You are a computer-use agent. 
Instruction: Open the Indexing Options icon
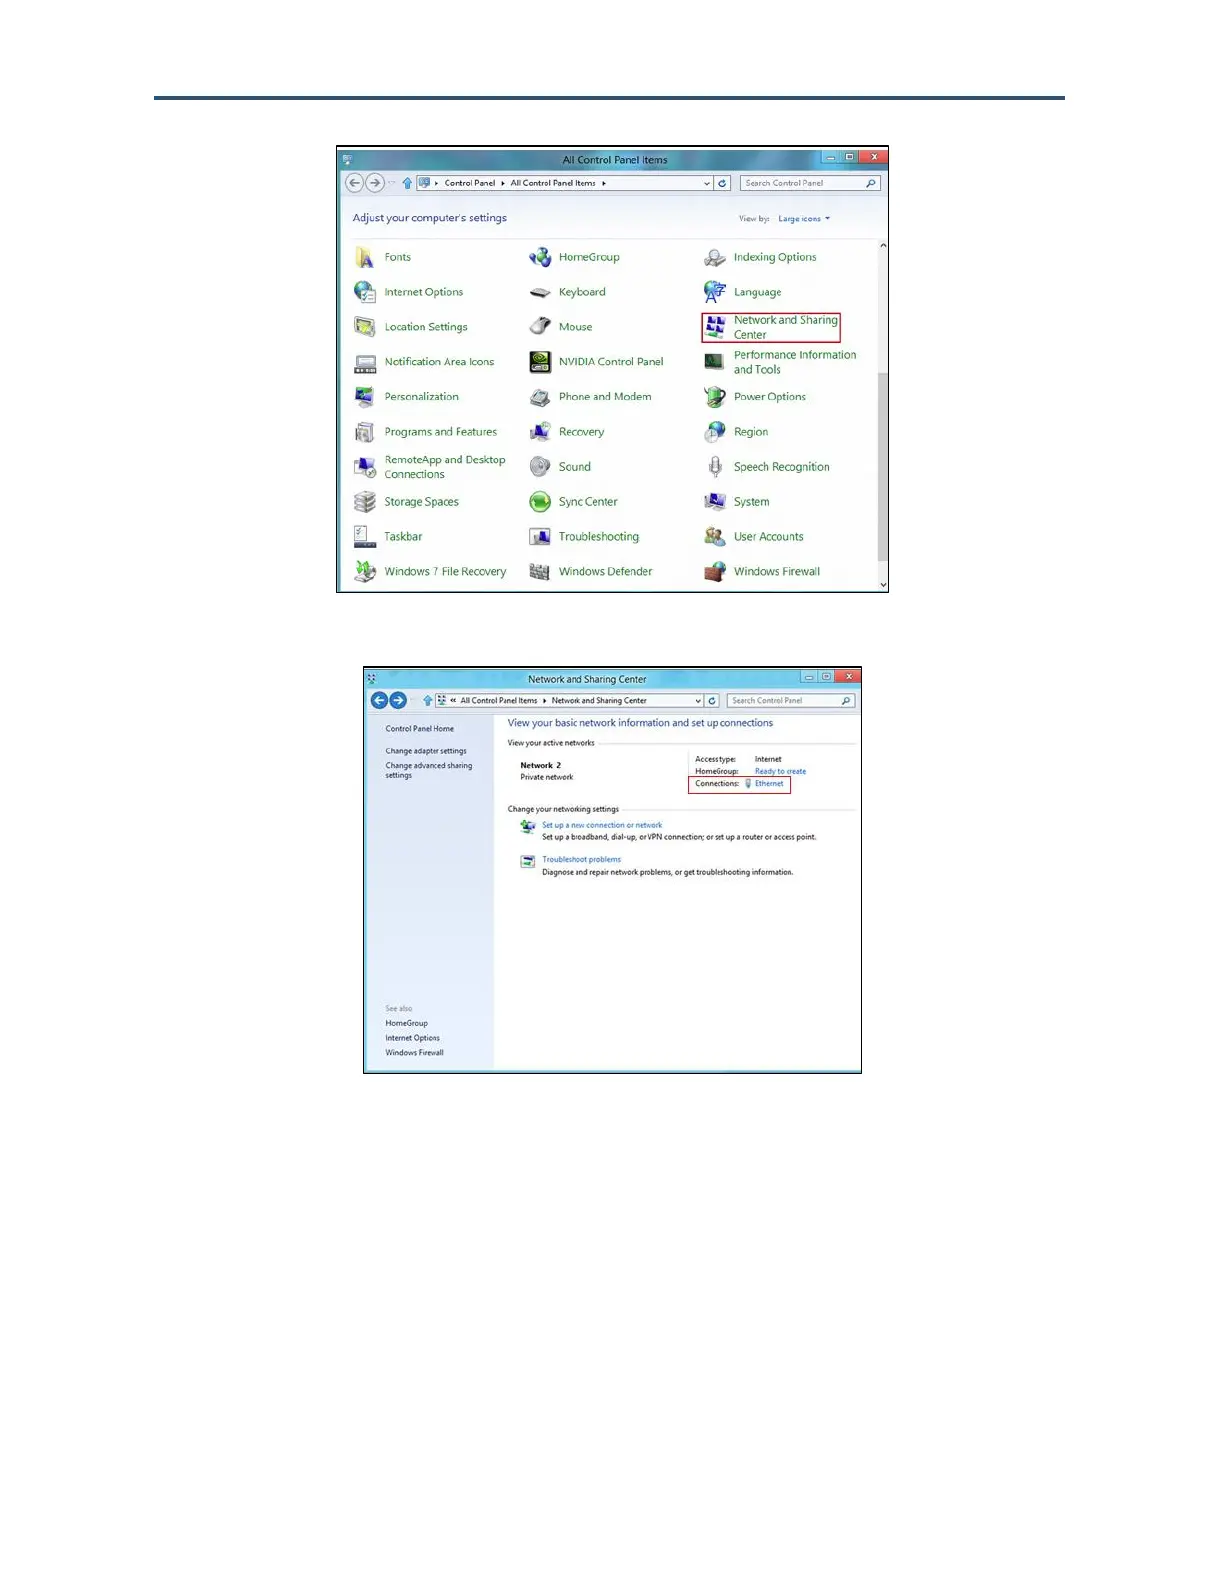715,257
